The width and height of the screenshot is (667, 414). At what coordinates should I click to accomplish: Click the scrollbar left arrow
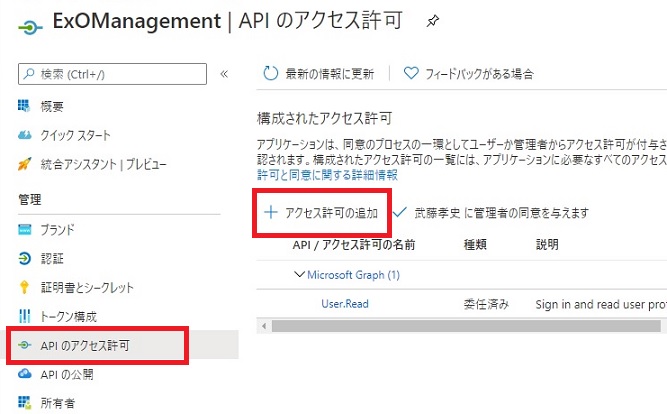pos(264,326)
